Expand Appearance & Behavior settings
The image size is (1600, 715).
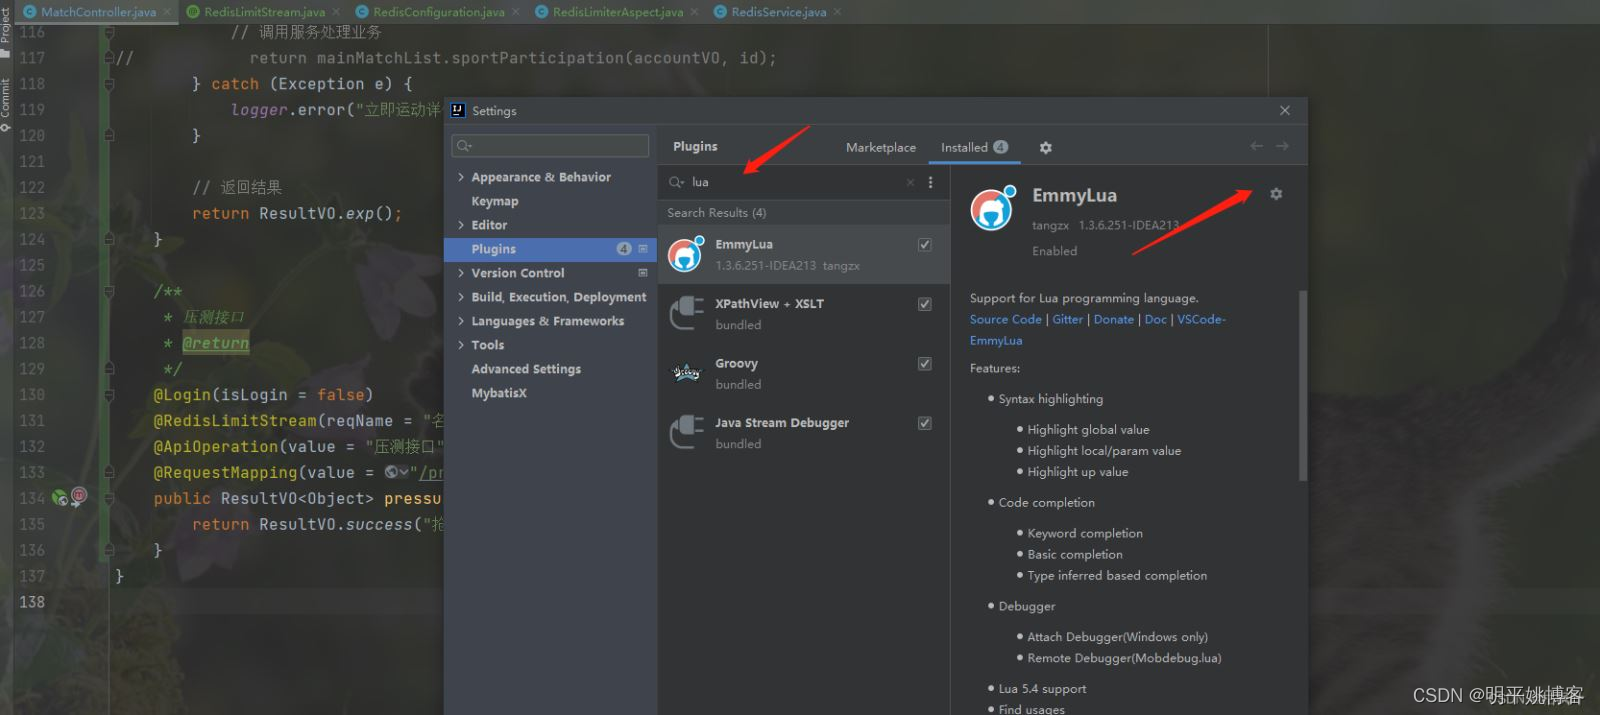pyautogui.click(x=461, y=177)
